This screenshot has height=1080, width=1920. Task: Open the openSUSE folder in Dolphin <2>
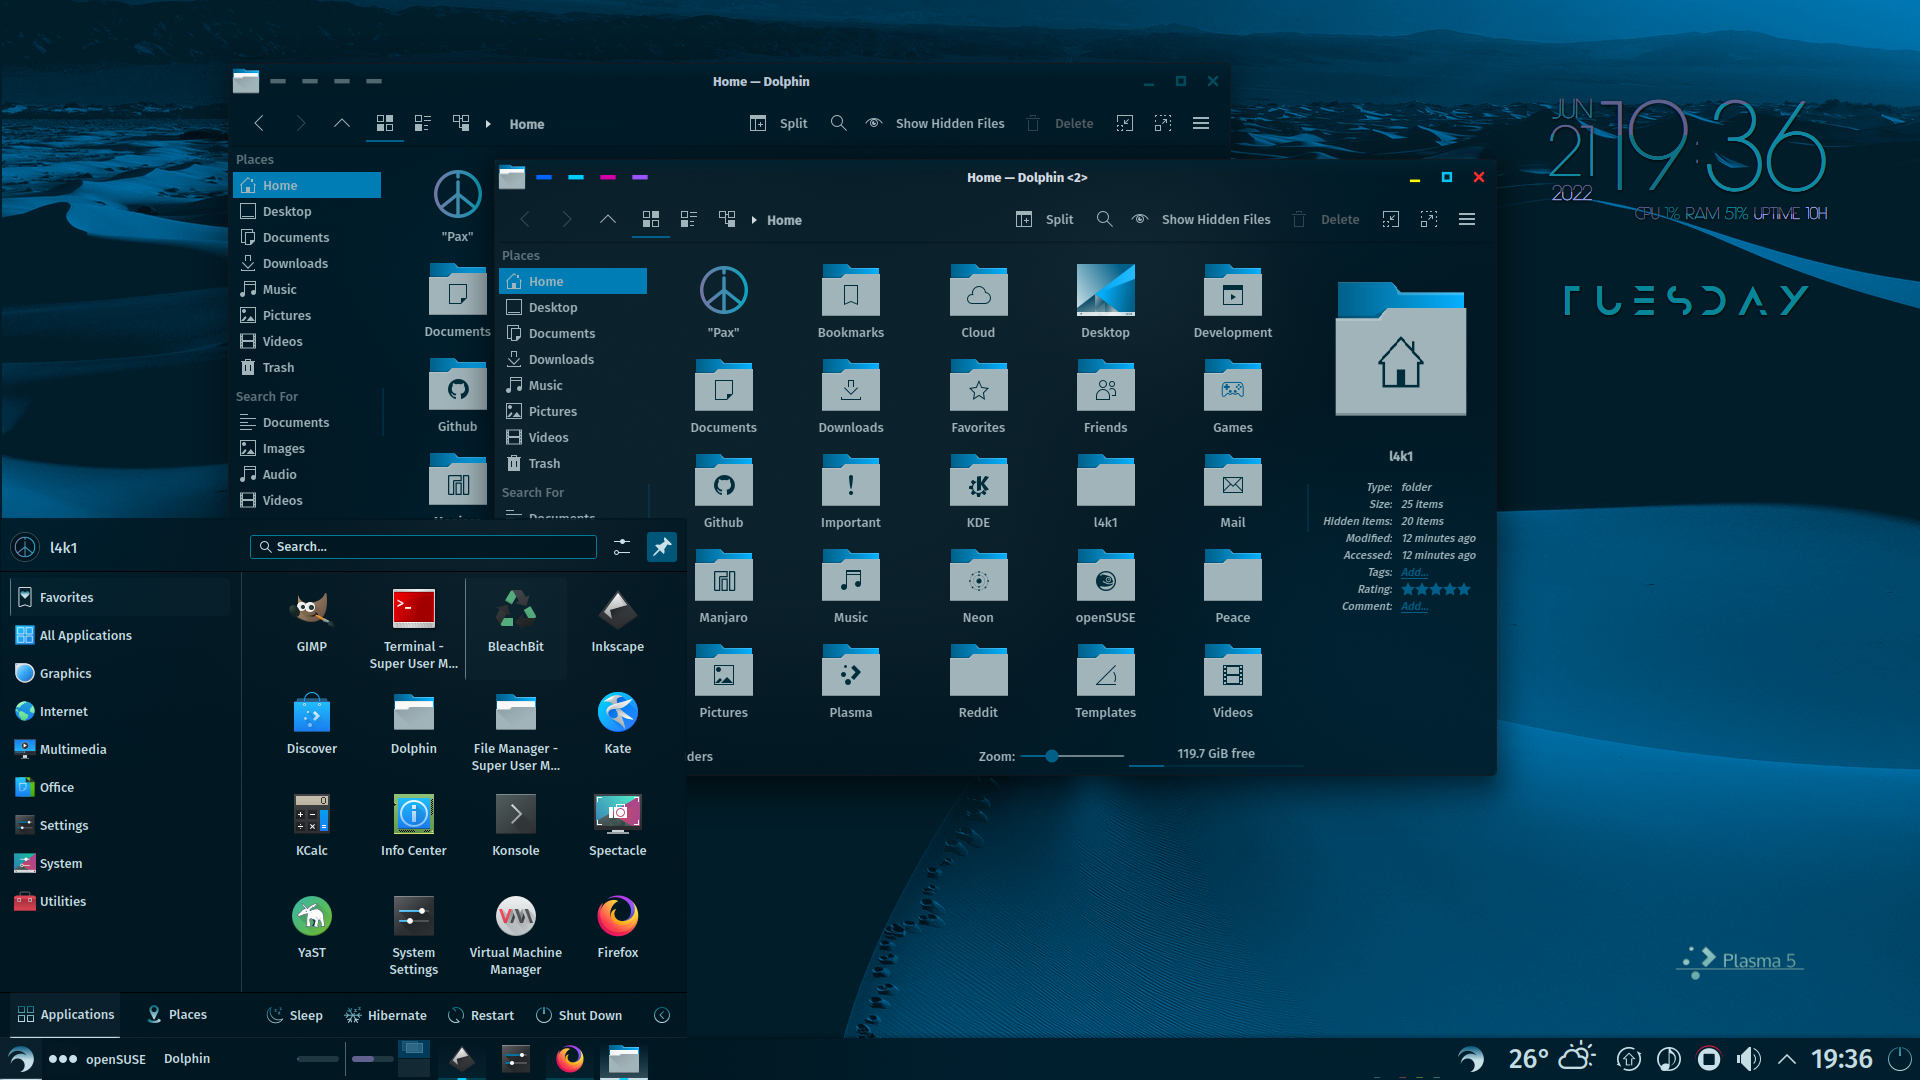1105,586
